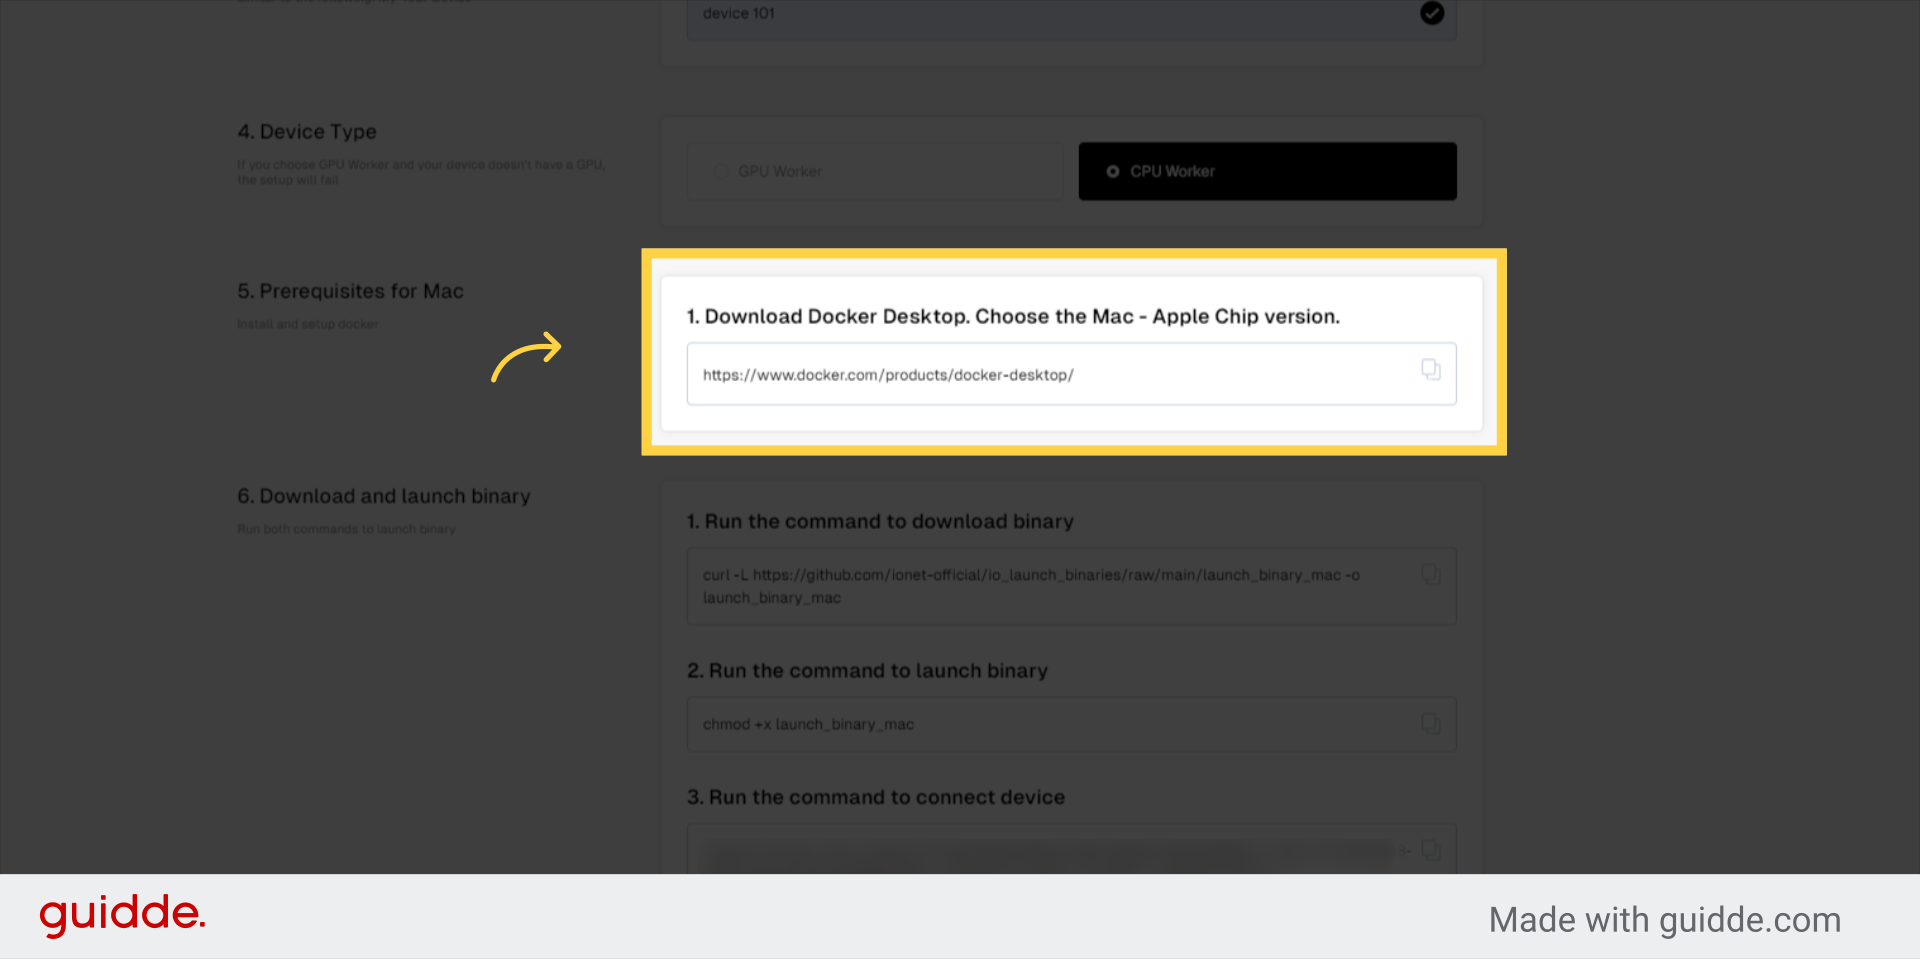Click the Docker Desktop URL field
The image size is (1920, 959).
tap(1071, 374)
